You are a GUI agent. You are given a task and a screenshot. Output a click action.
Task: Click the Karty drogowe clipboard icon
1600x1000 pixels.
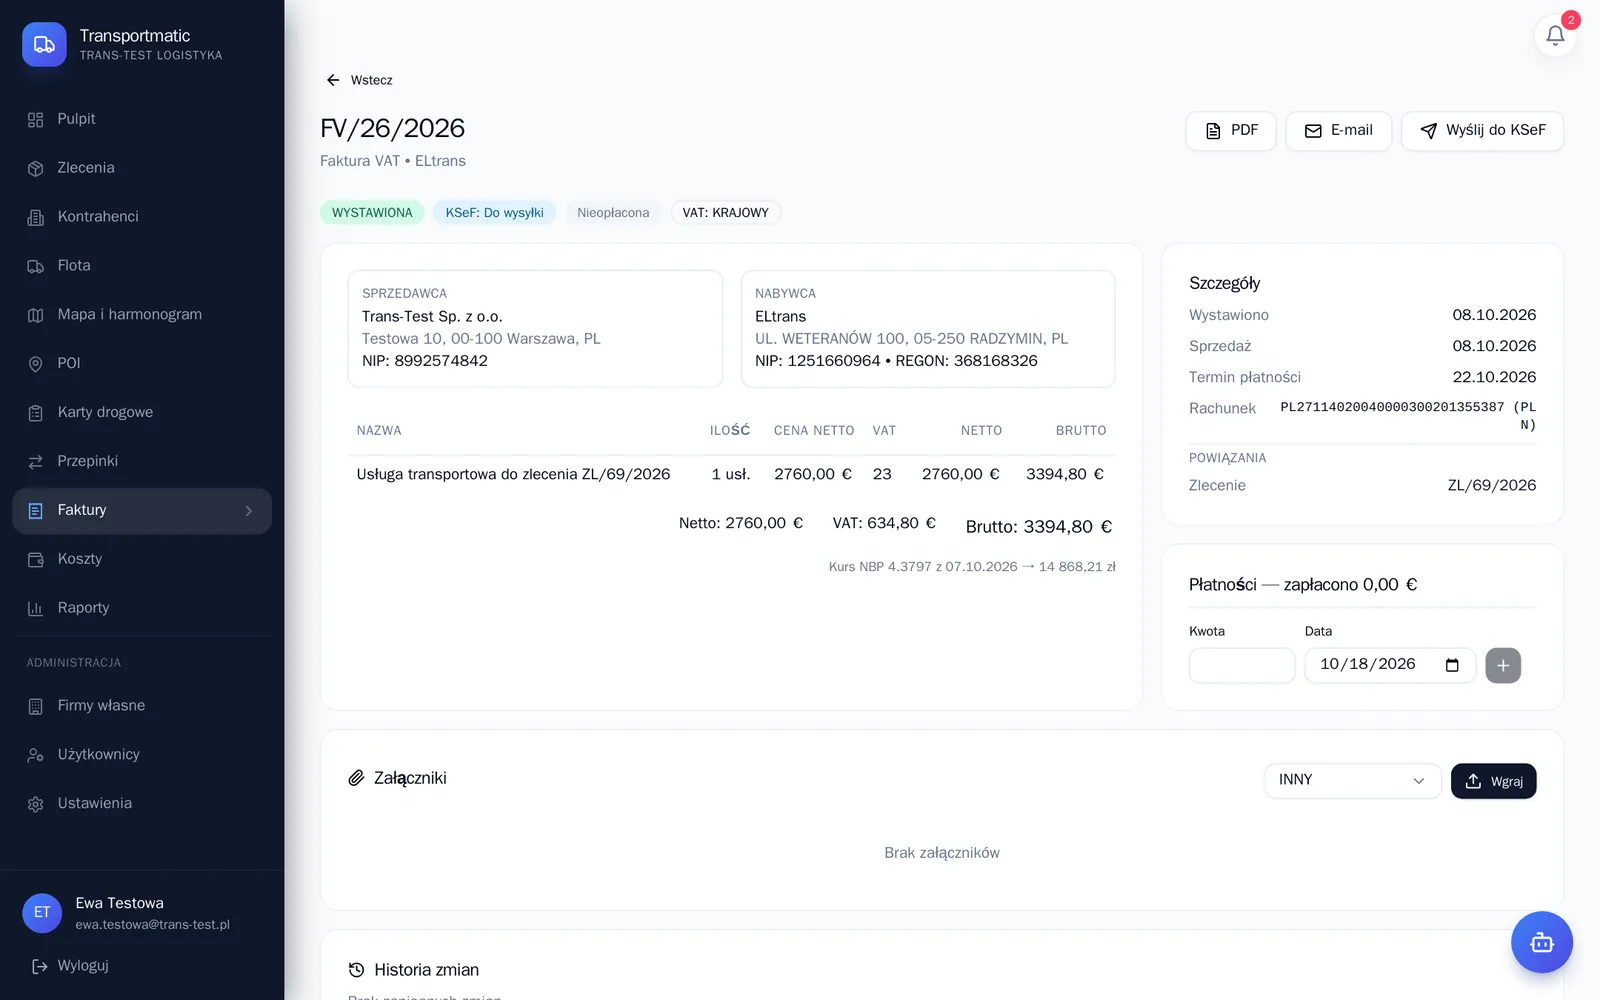click(x=36, y=413)
